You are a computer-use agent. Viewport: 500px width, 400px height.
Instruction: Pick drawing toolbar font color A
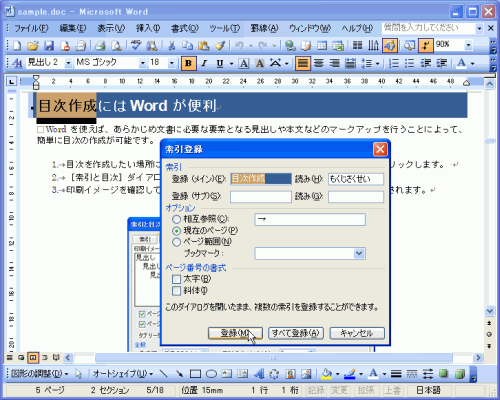[x=373, y=374]
